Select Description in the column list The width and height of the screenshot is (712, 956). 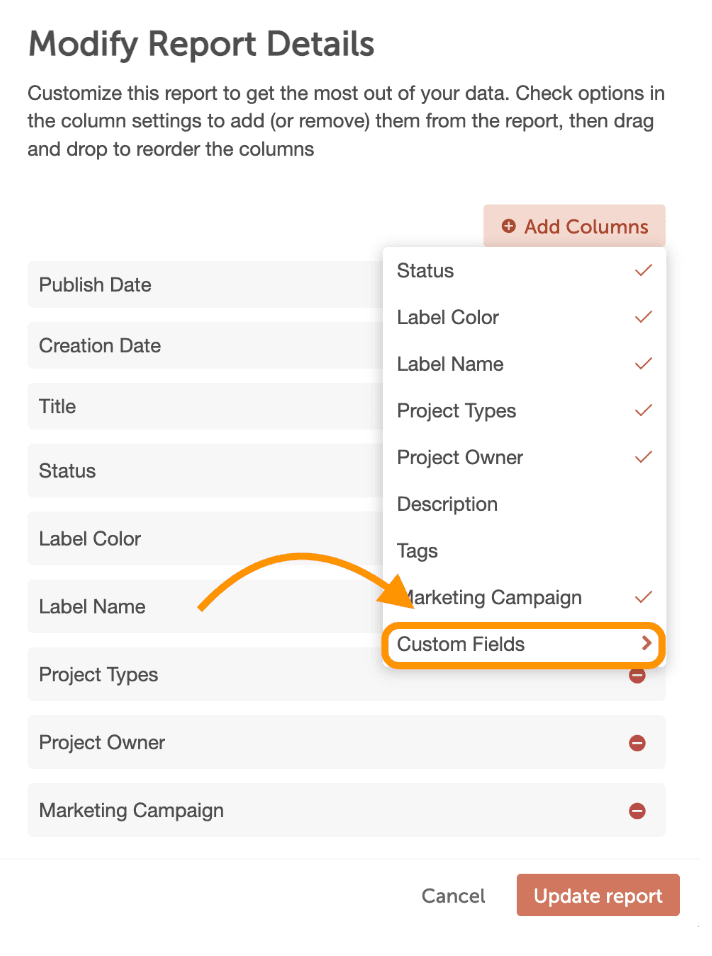(447, 504)
